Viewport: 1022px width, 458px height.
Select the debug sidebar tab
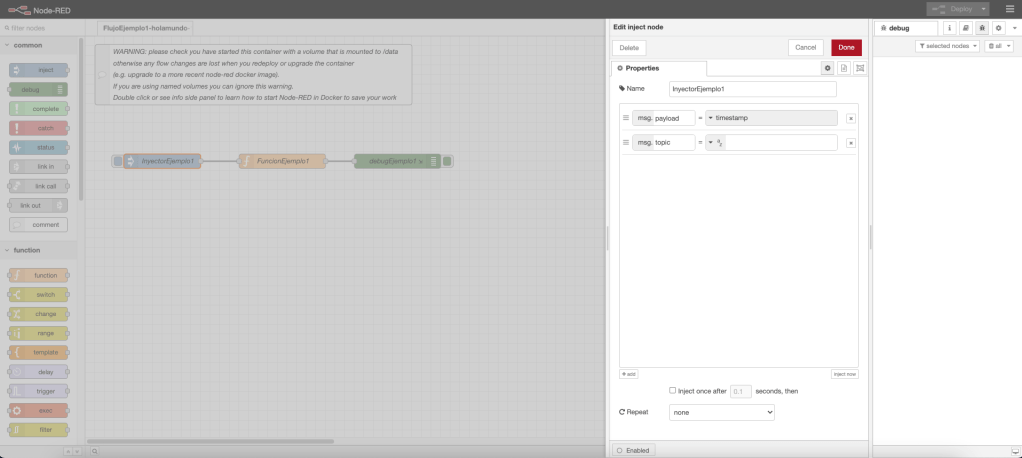coord(905,29)
